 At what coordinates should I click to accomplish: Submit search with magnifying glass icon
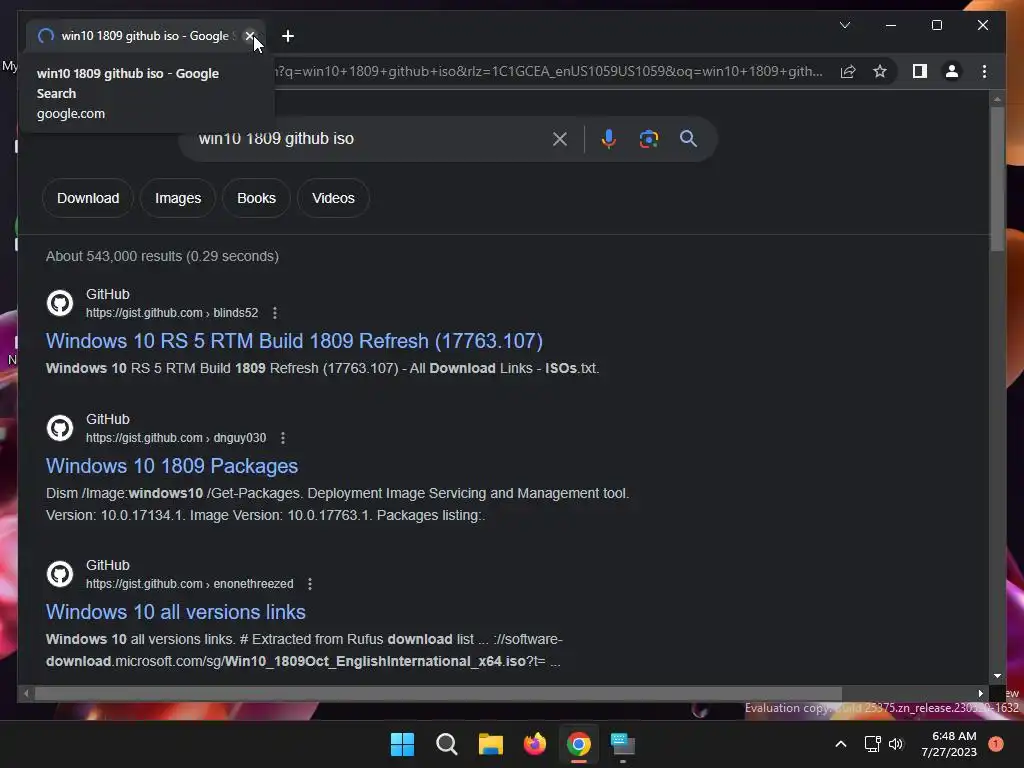pyautogui.click(x=688, y=138)
